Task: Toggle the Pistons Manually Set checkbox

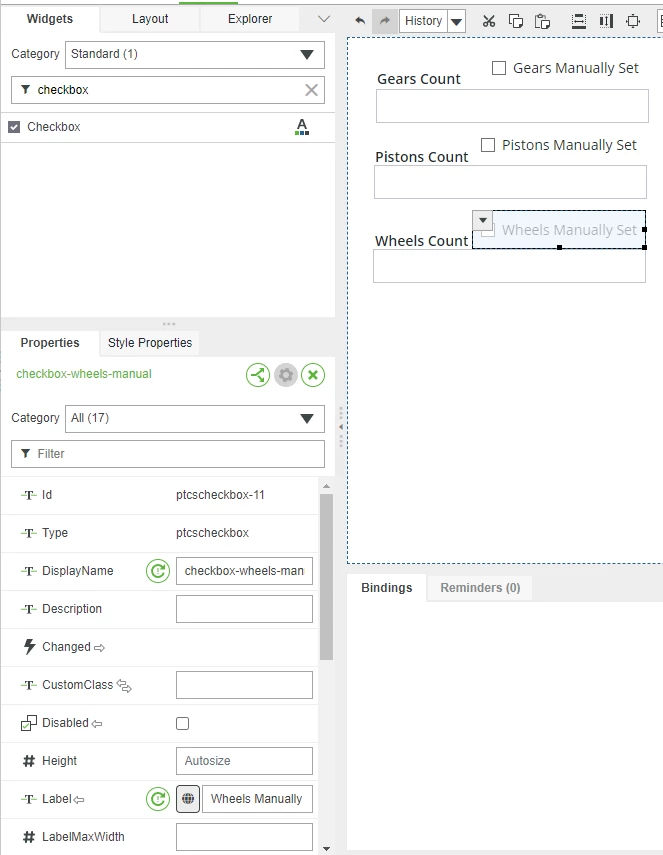Action: point(488,145)
